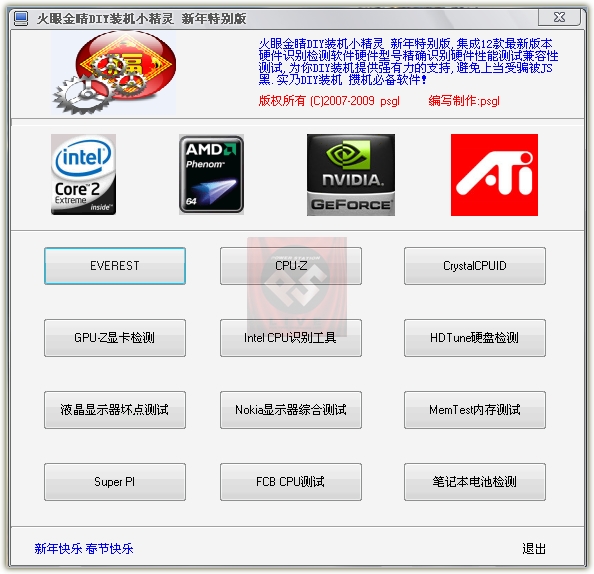Click the red ATI logo
594x574 pixels.
coord(494,175)
